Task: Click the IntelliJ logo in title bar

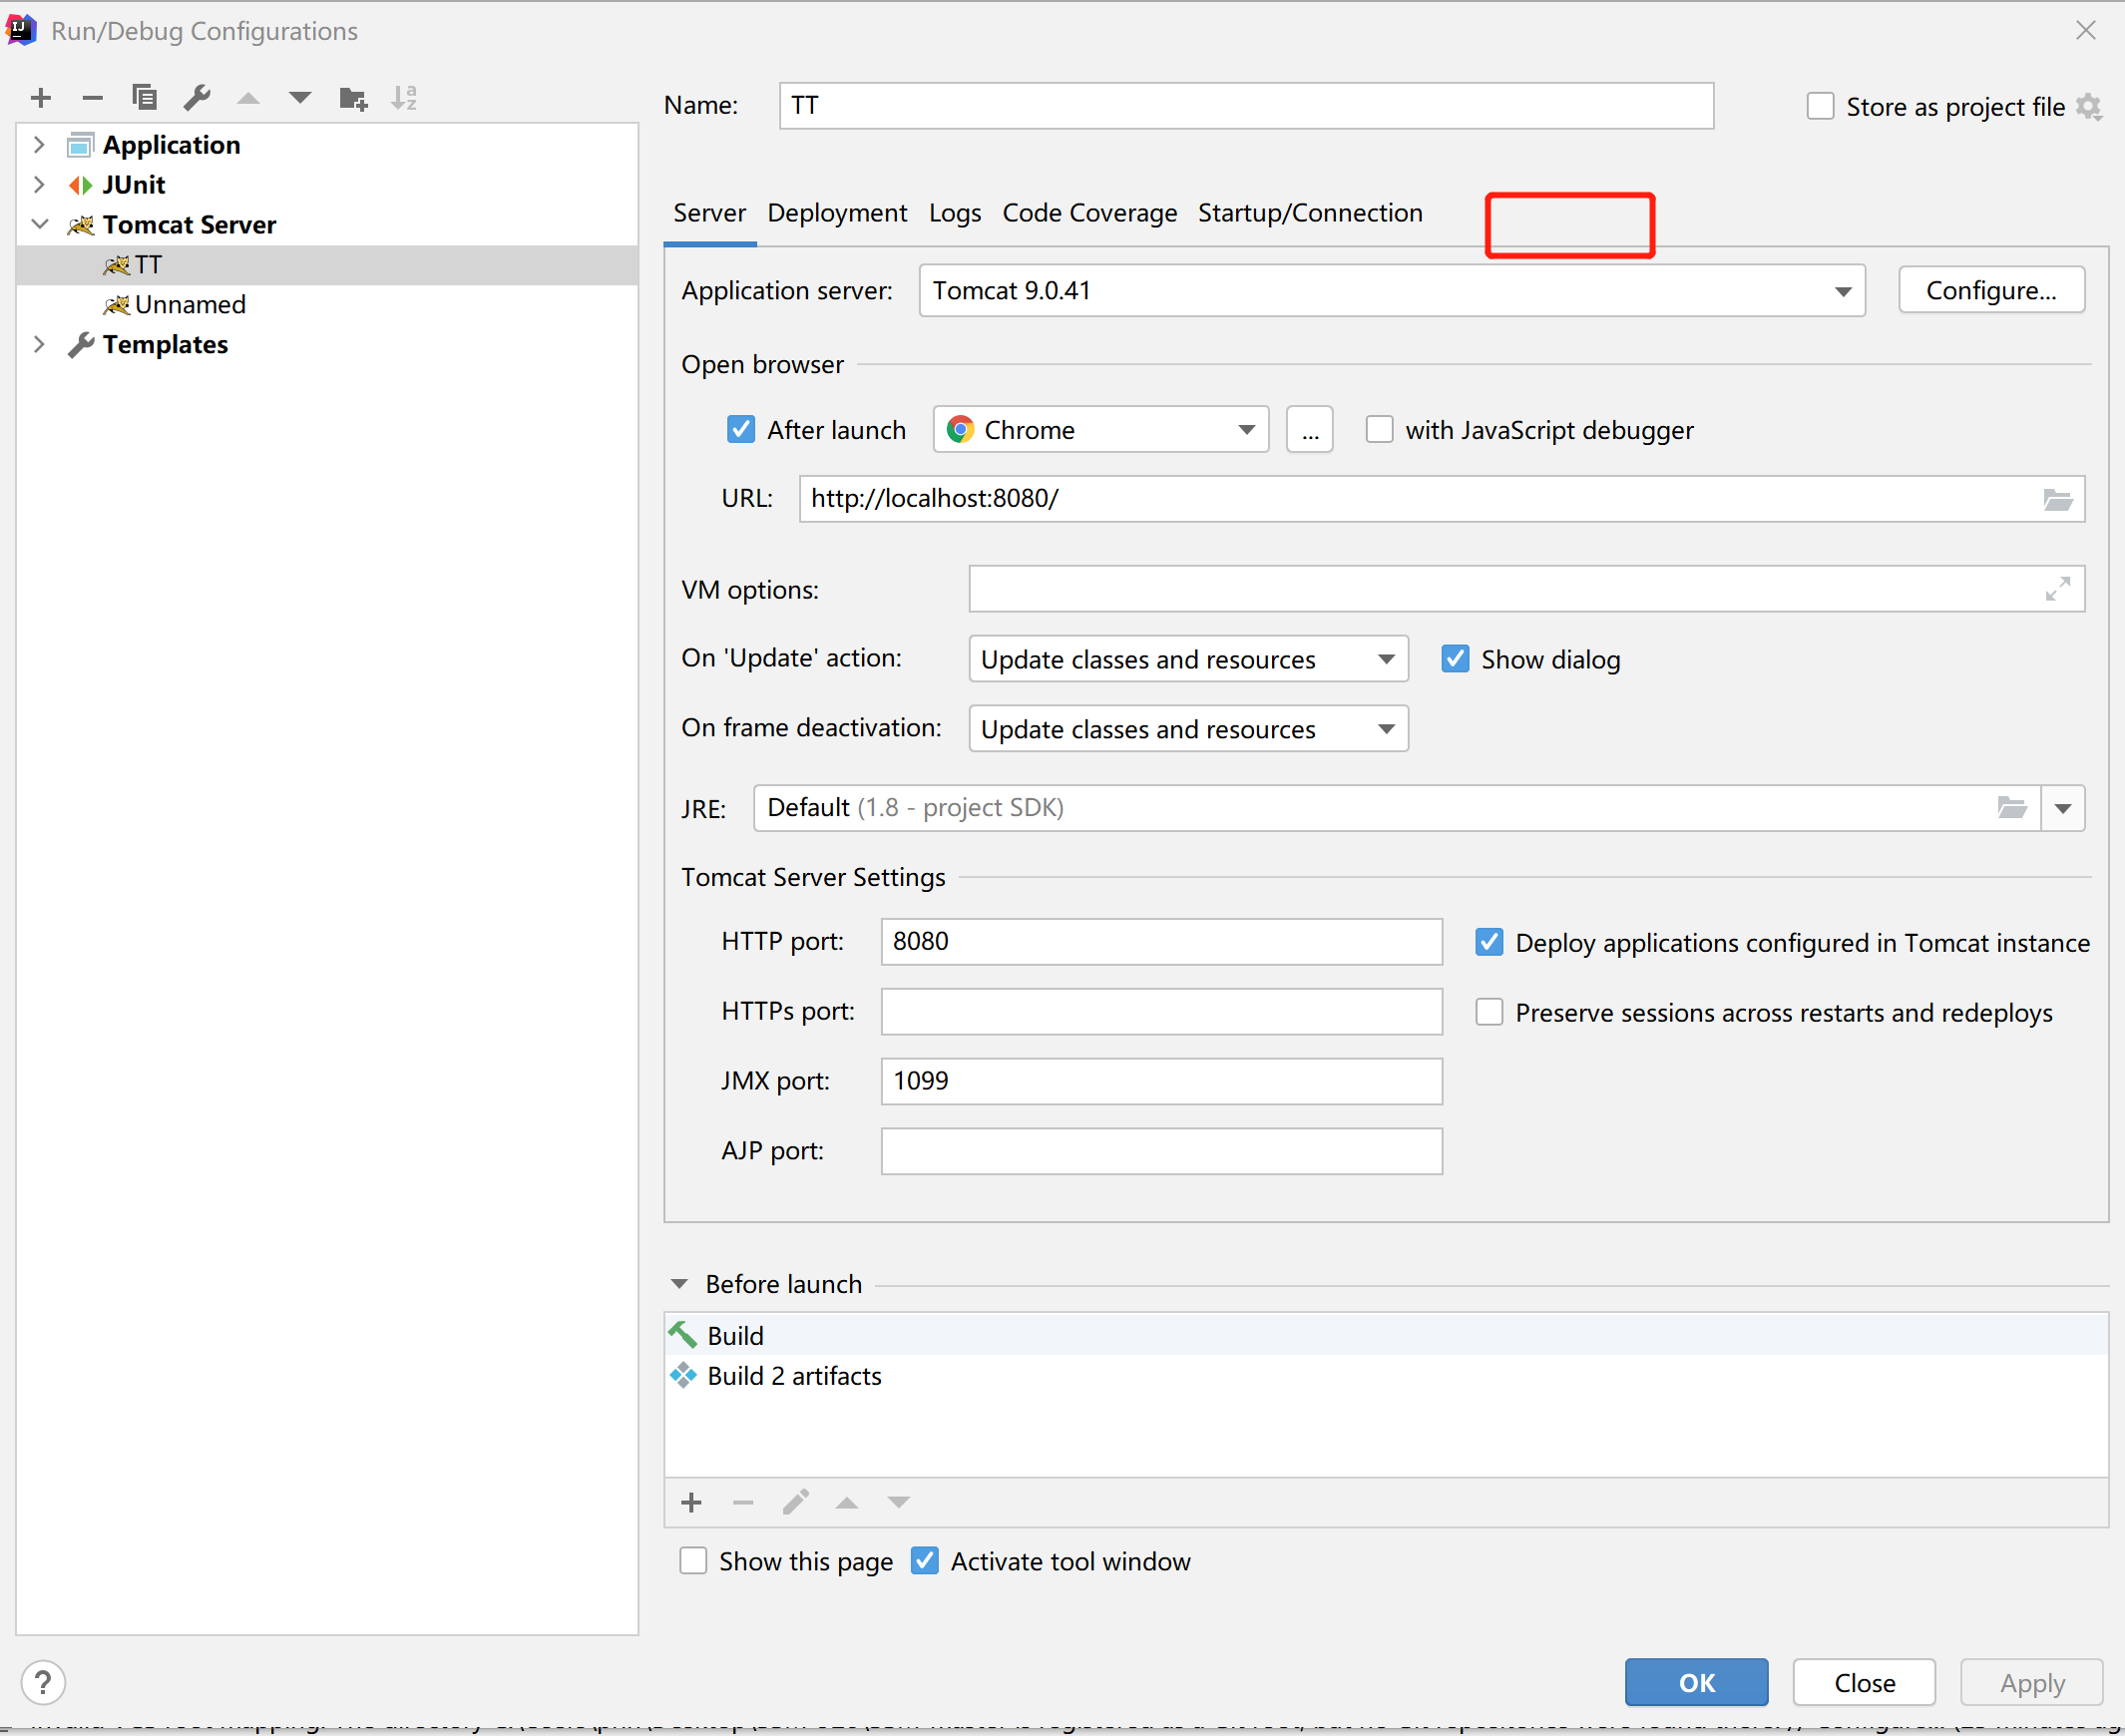Action: click(21, 30)
